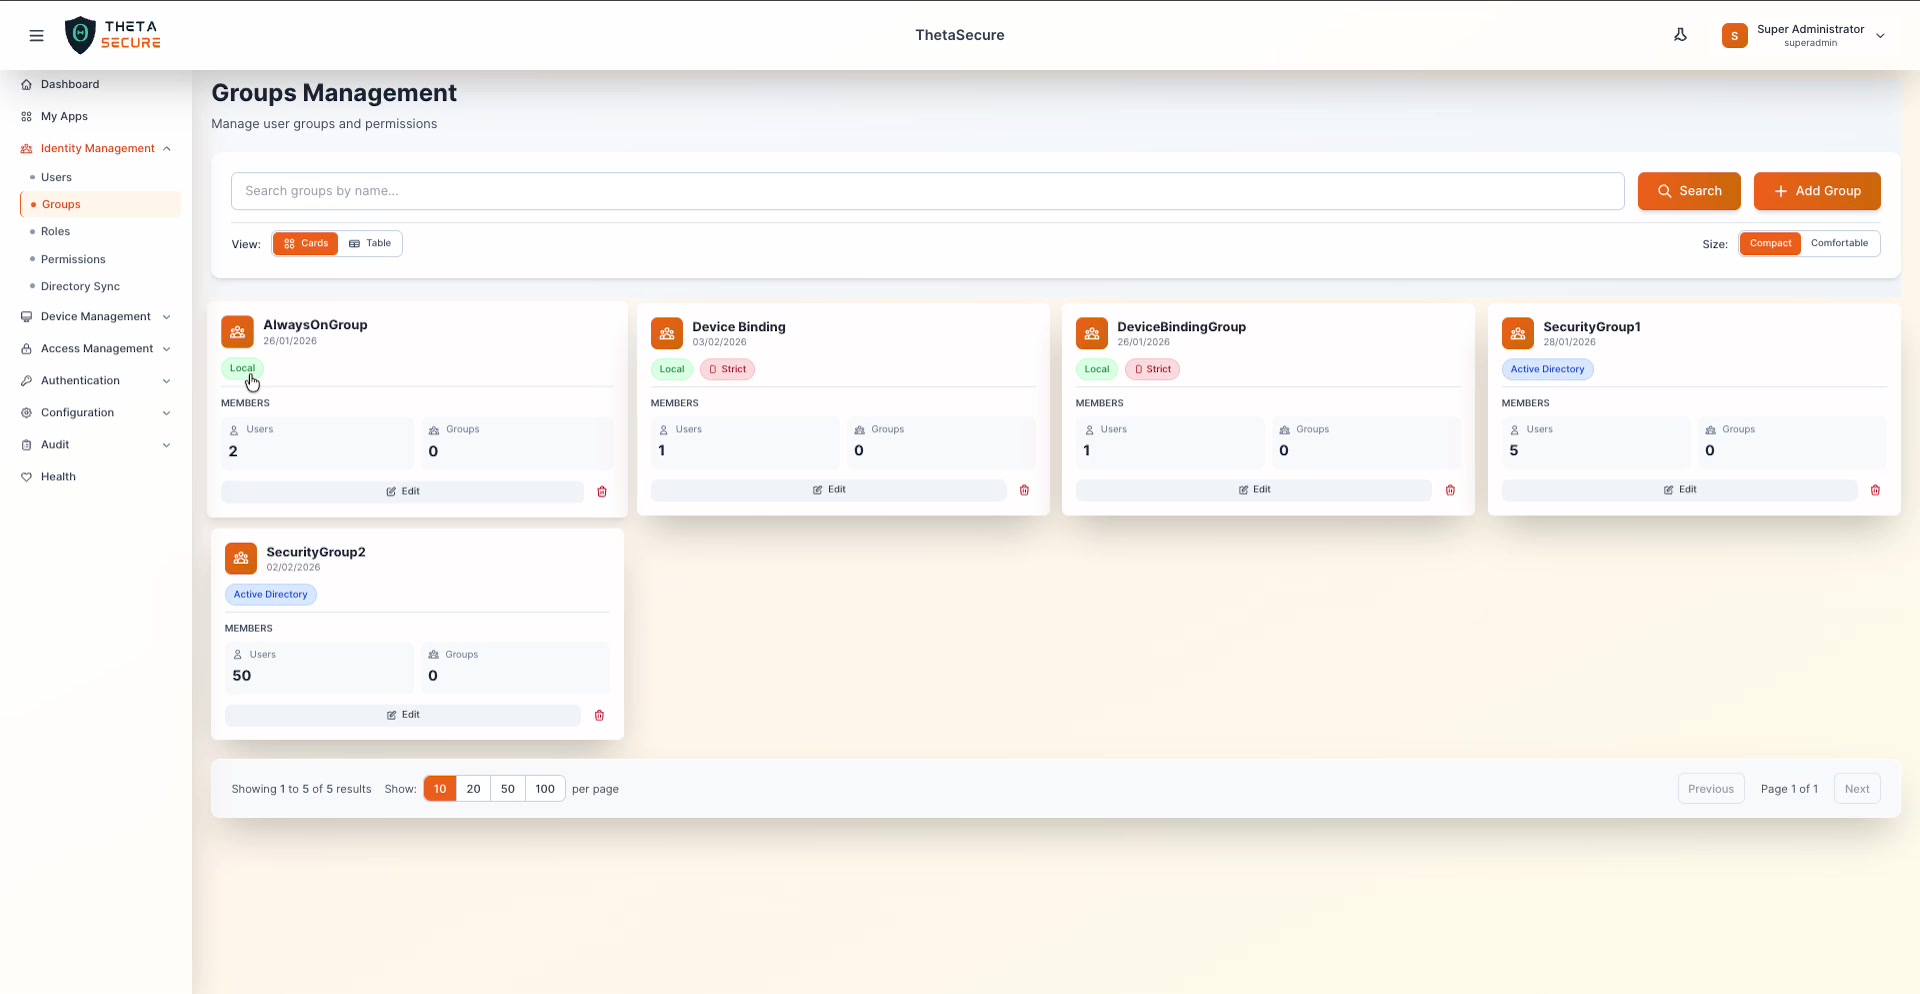Open Directory Sync page
This screenshot has width=1920, height=994.
[x=80, y=287]
